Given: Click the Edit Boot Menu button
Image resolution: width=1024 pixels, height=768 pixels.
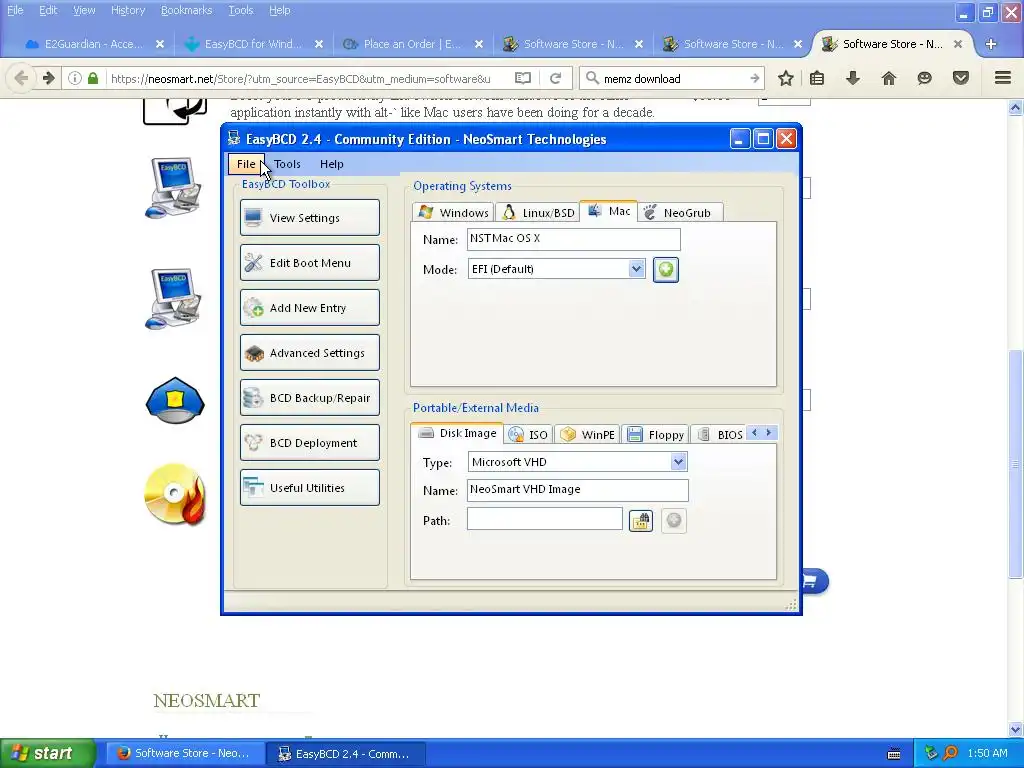Looking at the screenshot, I should click(310, 263).
